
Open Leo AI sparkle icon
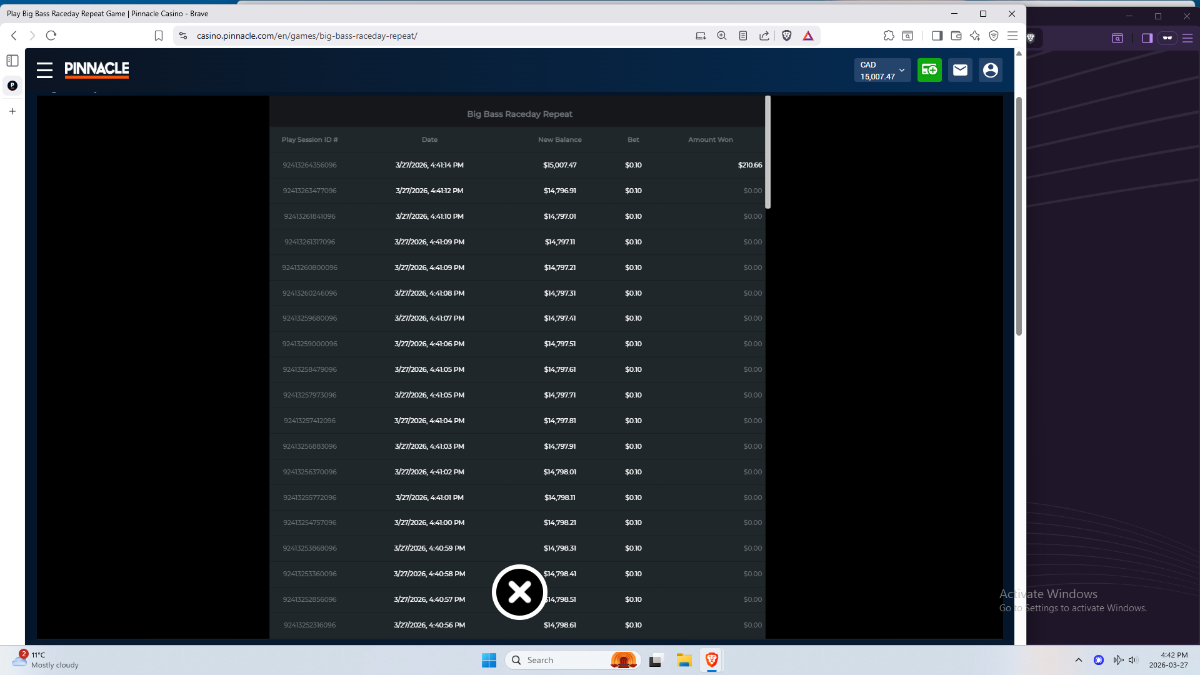975,36
